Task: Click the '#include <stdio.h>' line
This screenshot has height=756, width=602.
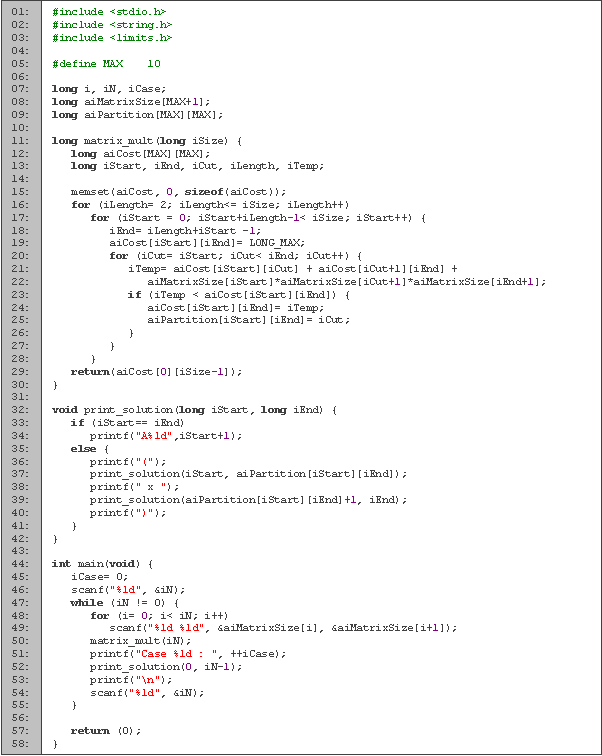Action: point(109,12)
